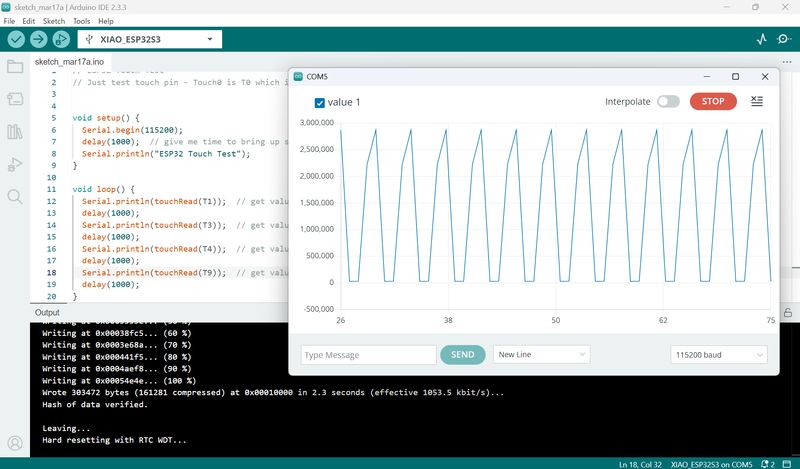800x469 pixels.
Task: Click the output lock icon
Action: pyautogui.click(x=788, y=313)
